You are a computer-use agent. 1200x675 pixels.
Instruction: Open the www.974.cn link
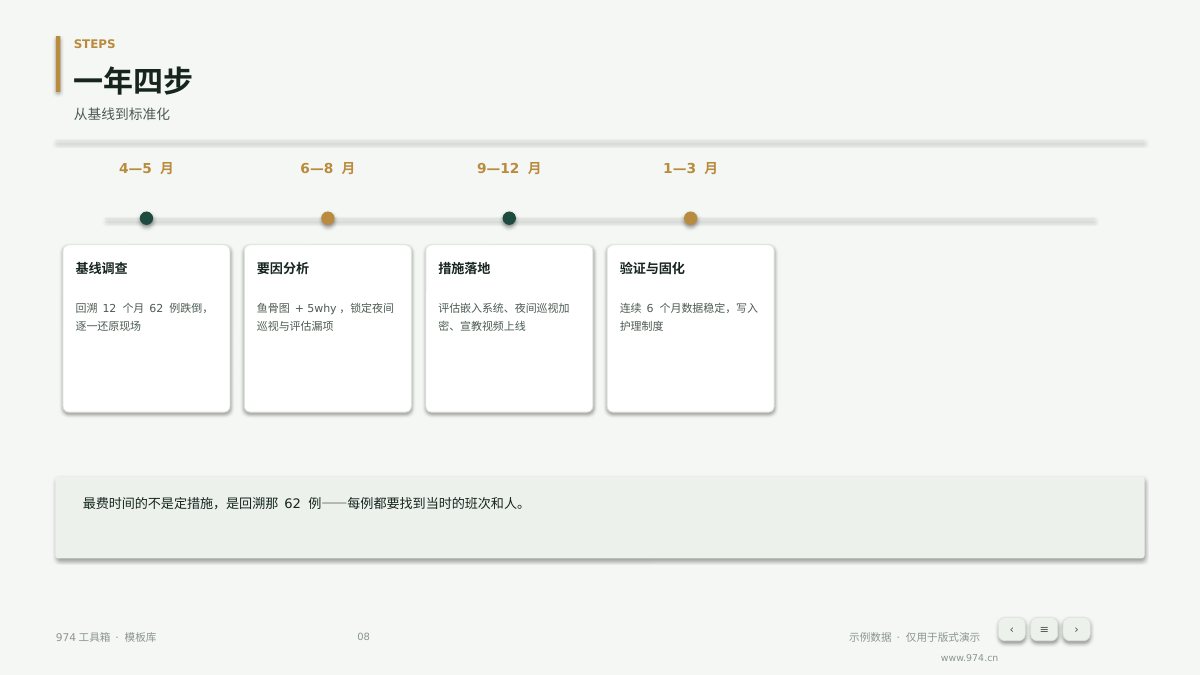(969, 658)
